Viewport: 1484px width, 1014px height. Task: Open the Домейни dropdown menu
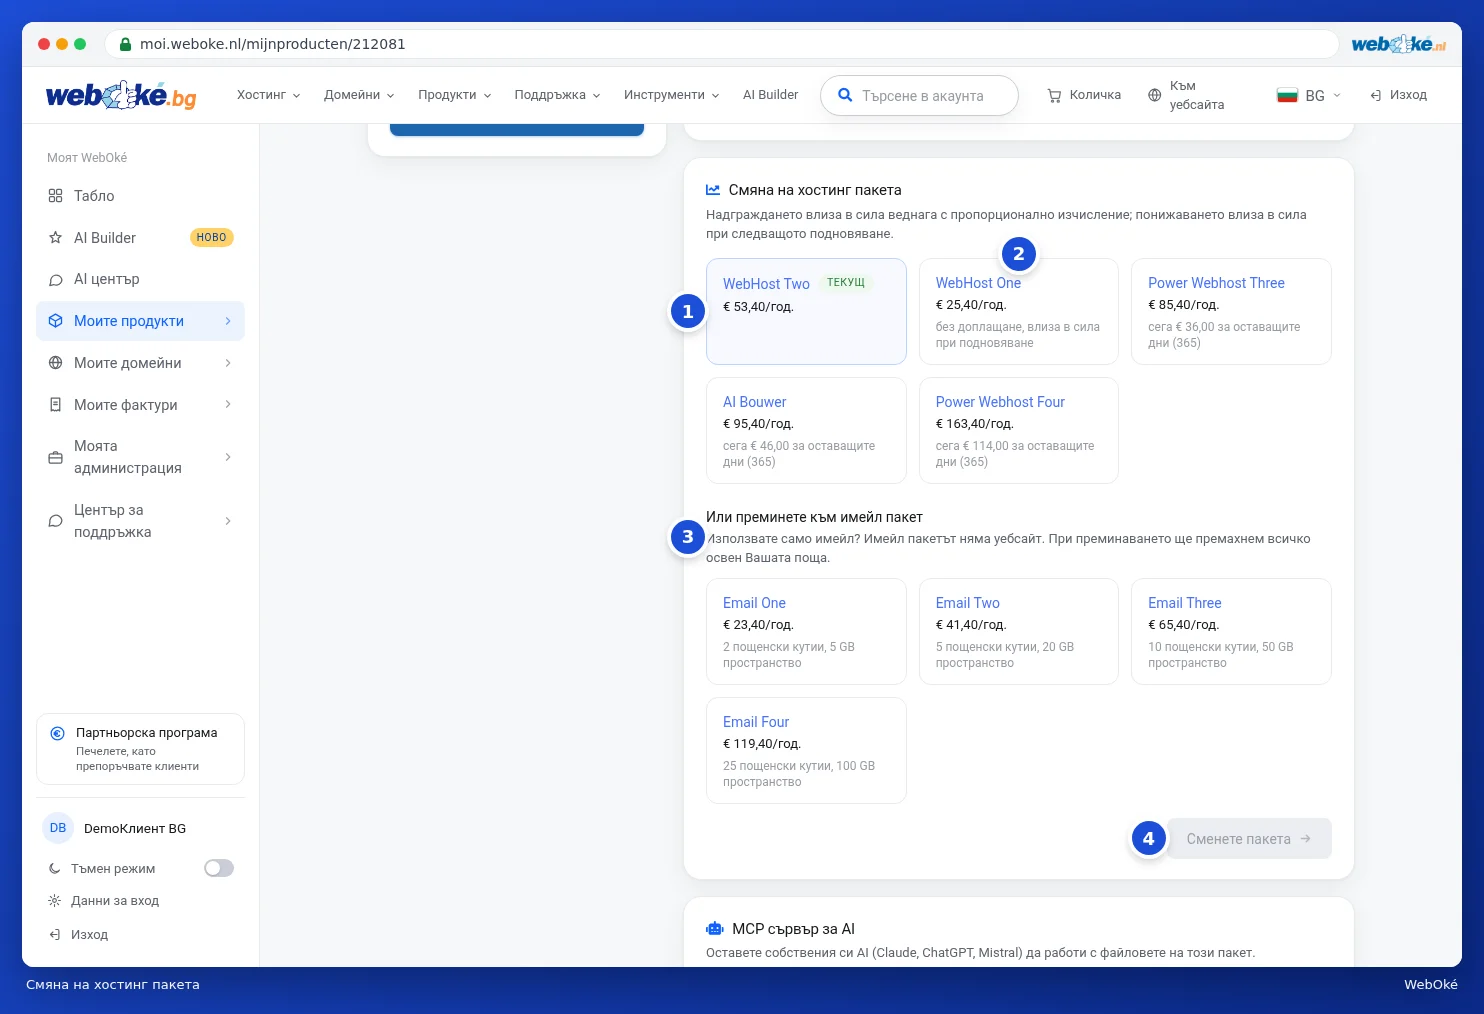[359, 95]
